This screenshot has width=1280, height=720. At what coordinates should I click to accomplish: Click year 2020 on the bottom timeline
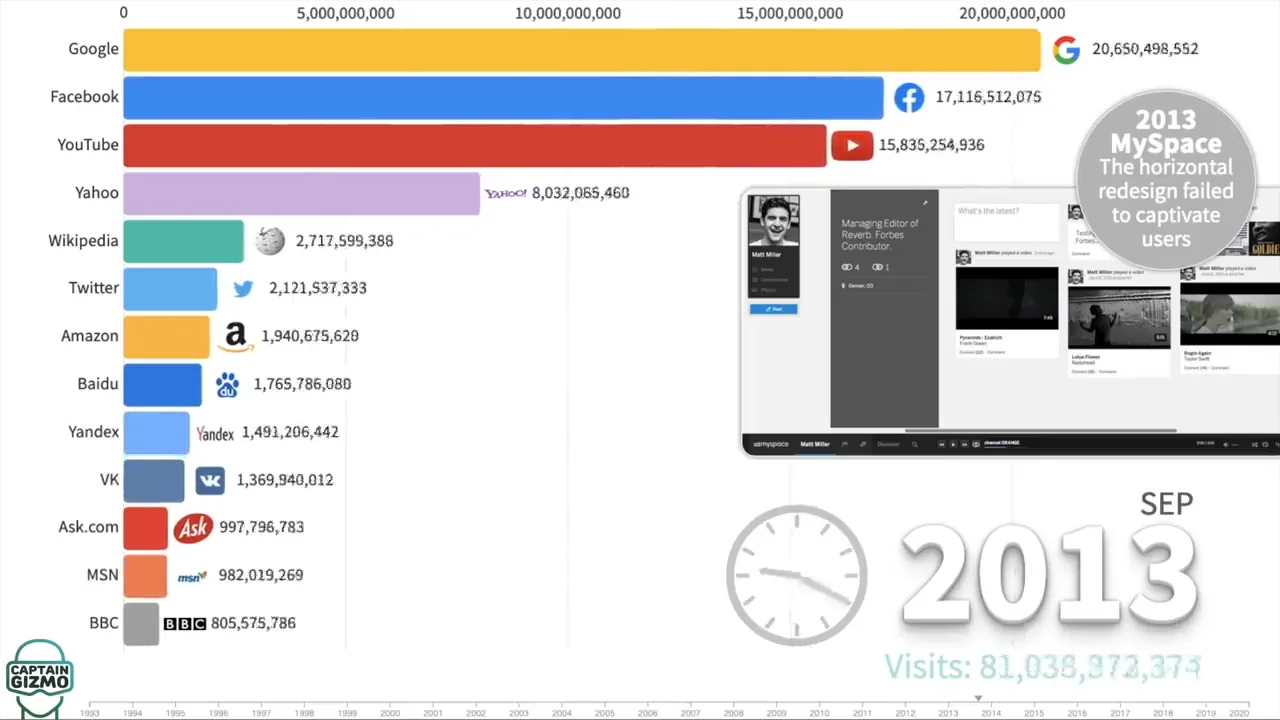(1239, 713)
